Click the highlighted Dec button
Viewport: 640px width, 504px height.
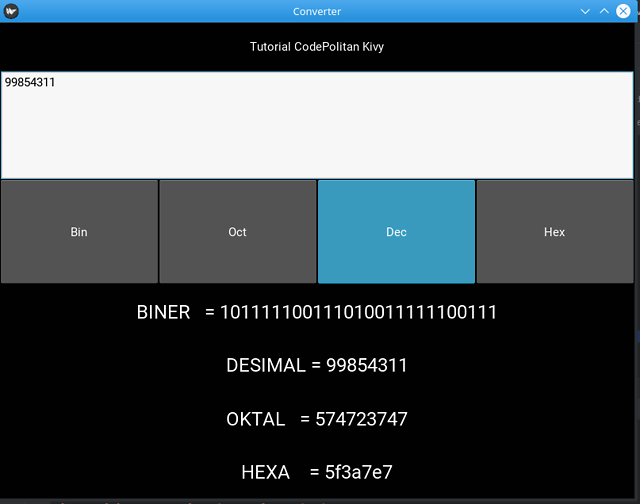click(x=396, y=232)
